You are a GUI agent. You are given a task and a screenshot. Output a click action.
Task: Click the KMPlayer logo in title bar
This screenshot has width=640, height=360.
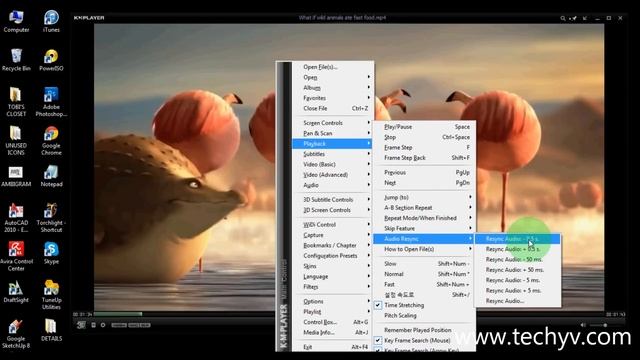(x=89, y=18)
